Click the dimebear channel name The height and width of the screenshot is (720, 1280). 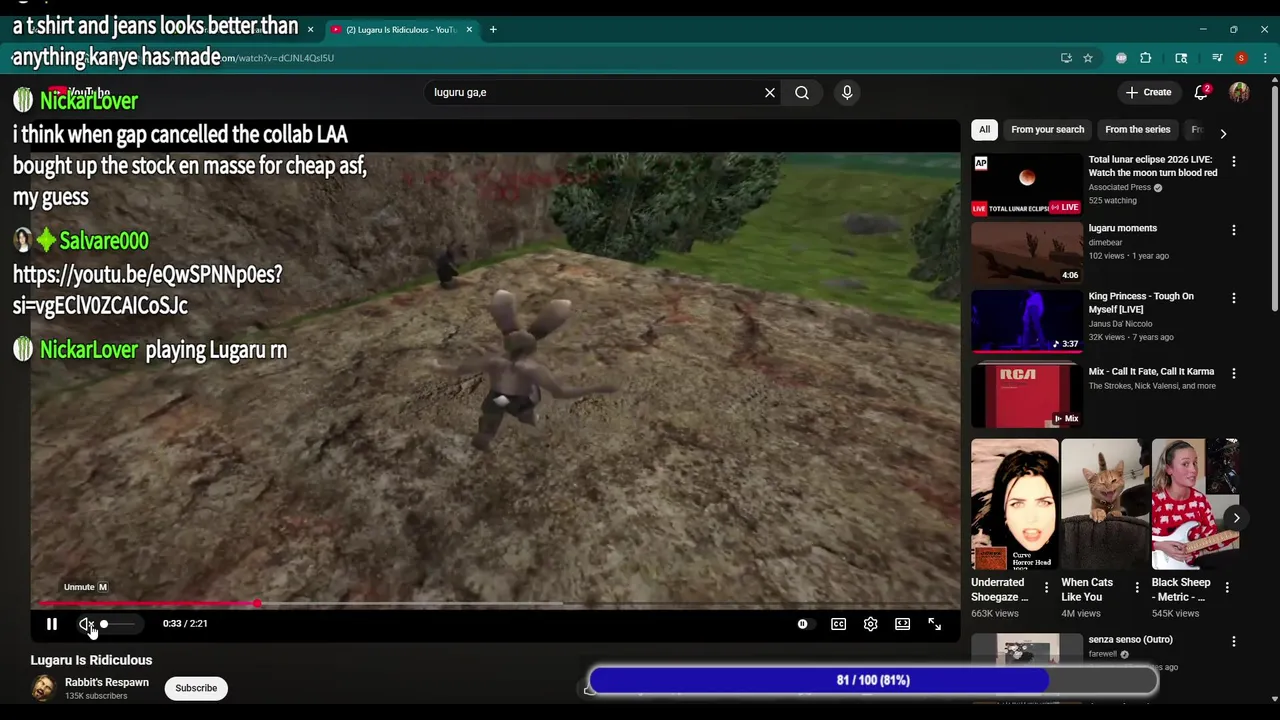pyautogui.click(x=1105, y=242)
